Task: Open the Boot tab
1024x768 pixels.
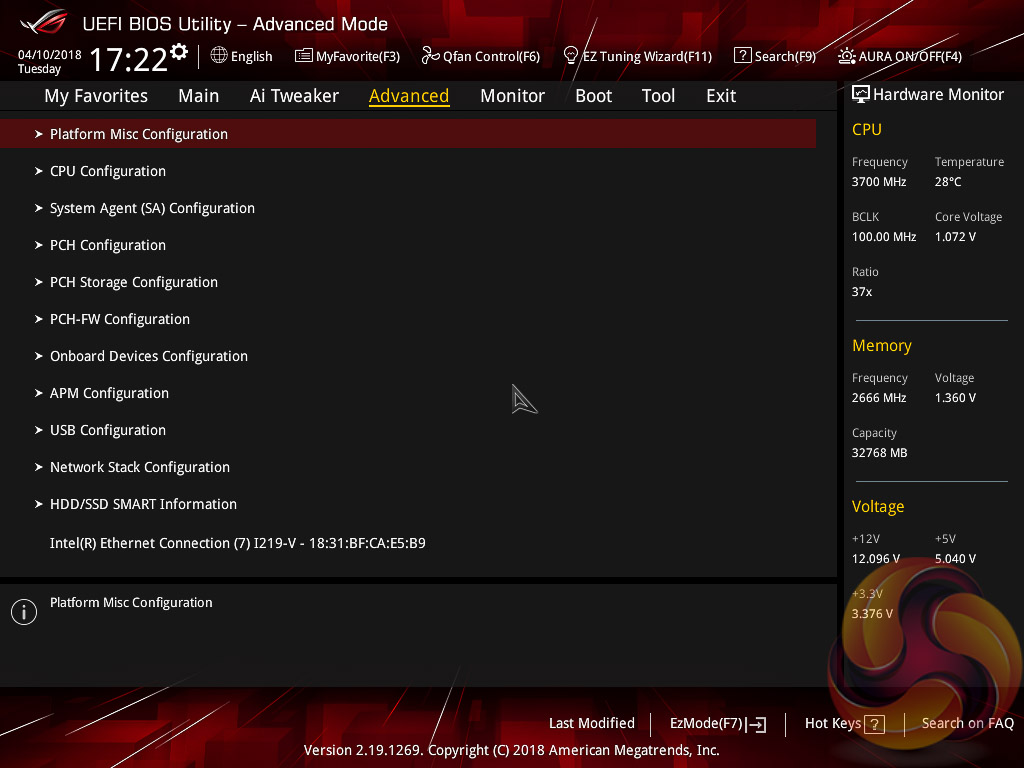Action: [x=594, y=96]
